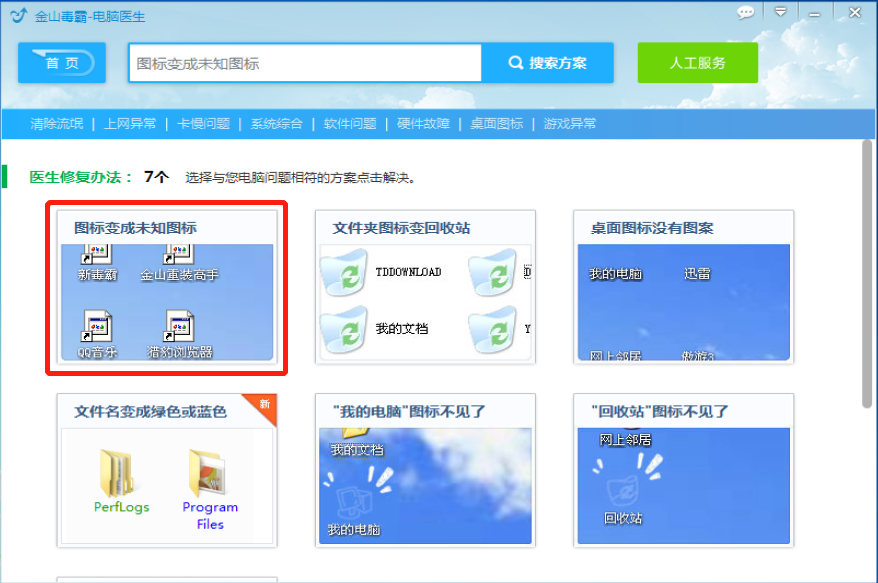878x583 pixels.
Task: Click the TDDOWNLOAD folder label
Action: pos(408,272)
